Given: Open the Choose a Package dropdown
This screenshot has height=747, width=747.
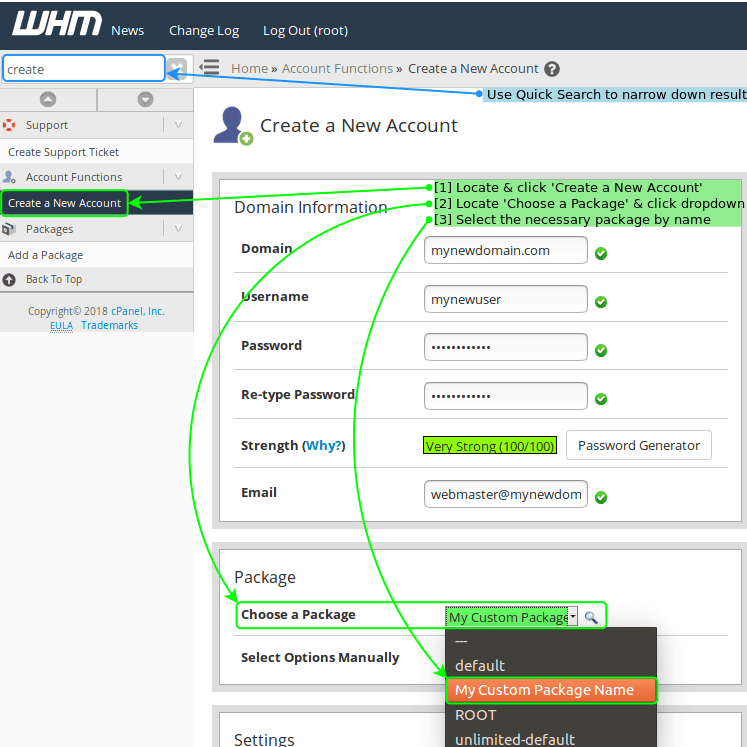Looking at the screenshot, I should (x=513, y=617).
